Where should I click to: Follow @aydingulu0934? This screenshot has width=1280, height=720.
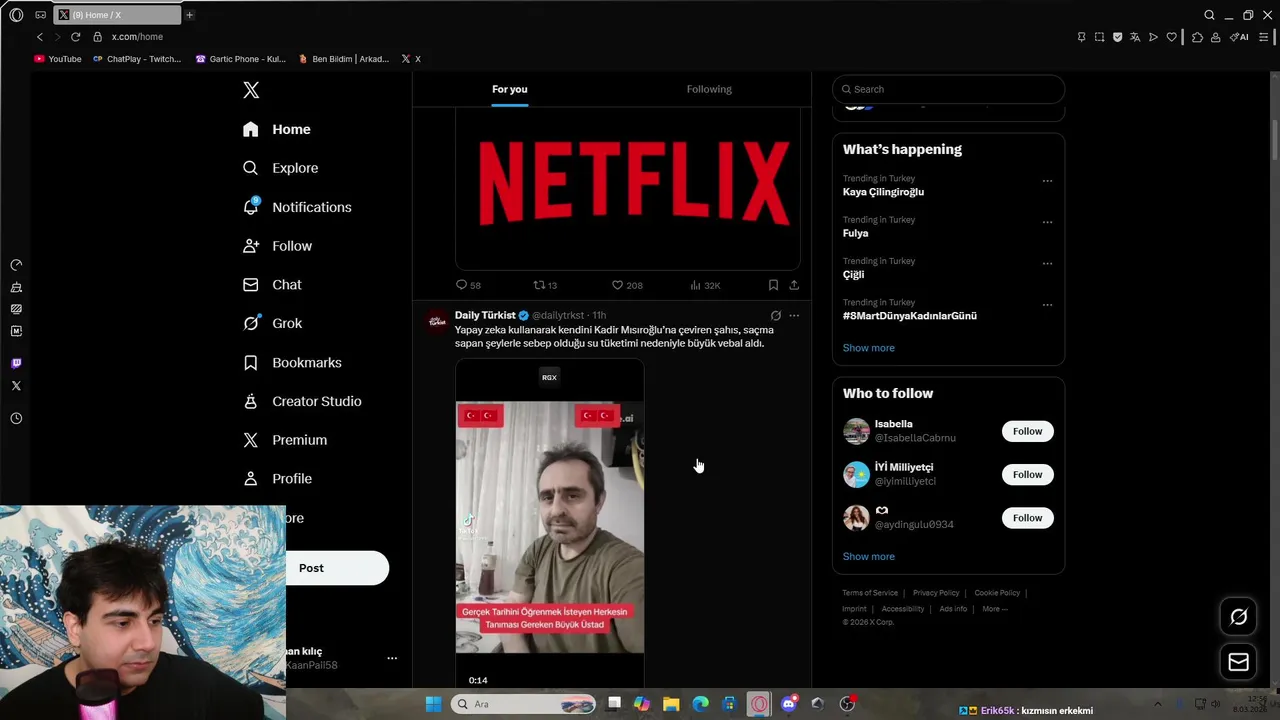pyautogui.click(x=1027, y=517)
